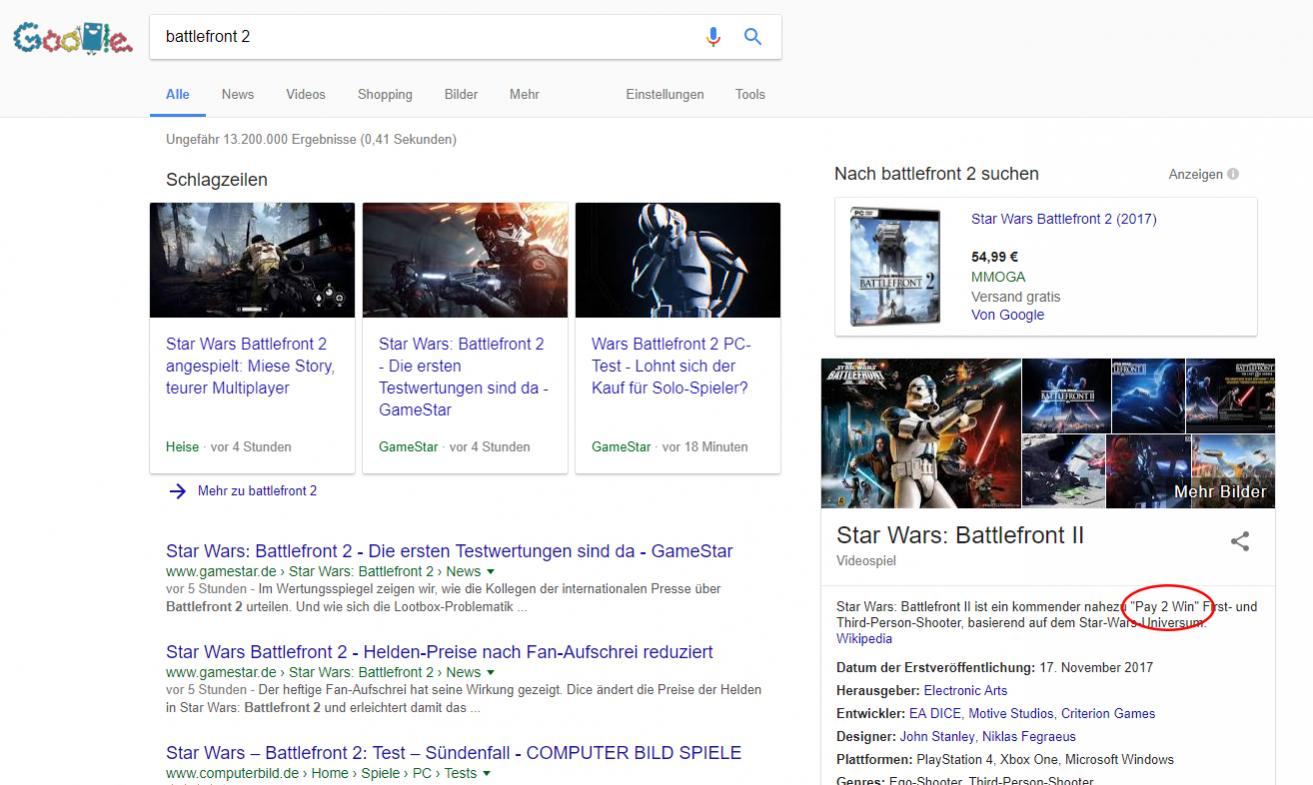Expand the Mehr menu

coord(524,94)
